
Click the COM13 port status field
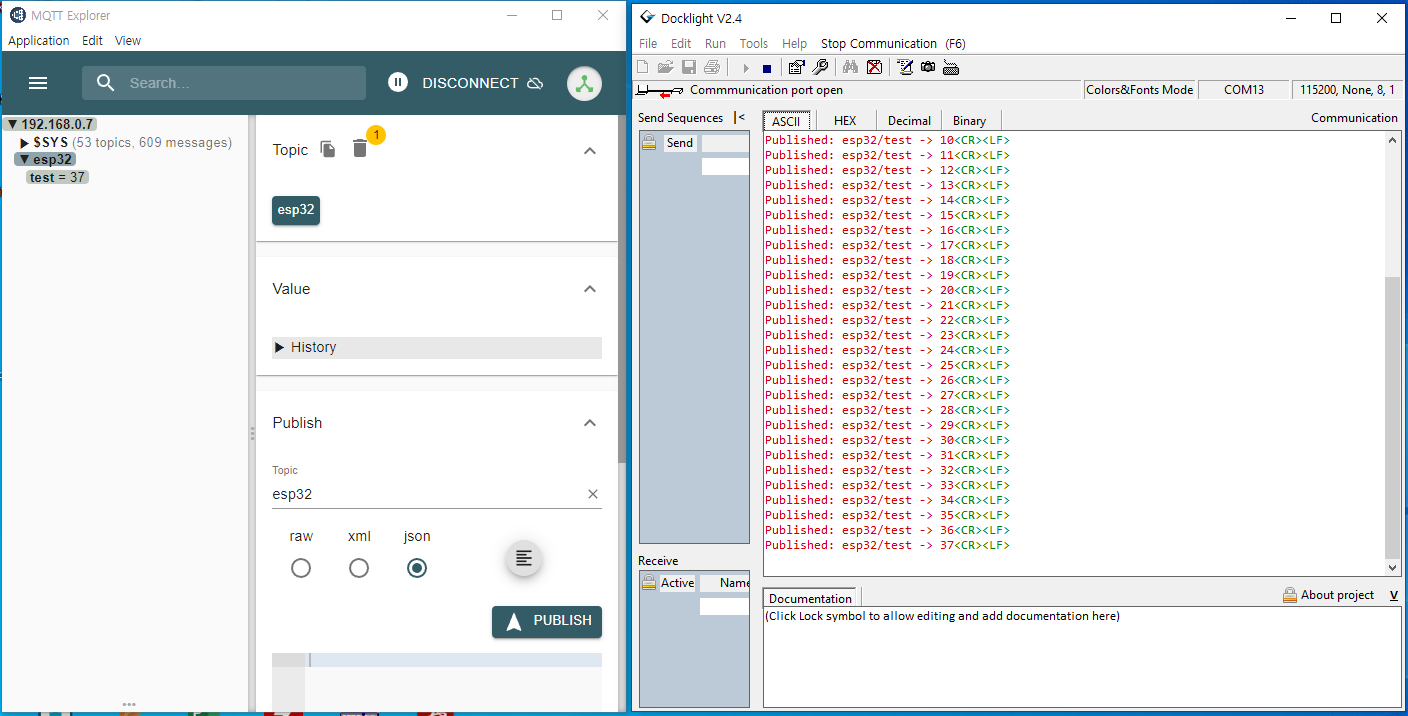coord(1244,90)
